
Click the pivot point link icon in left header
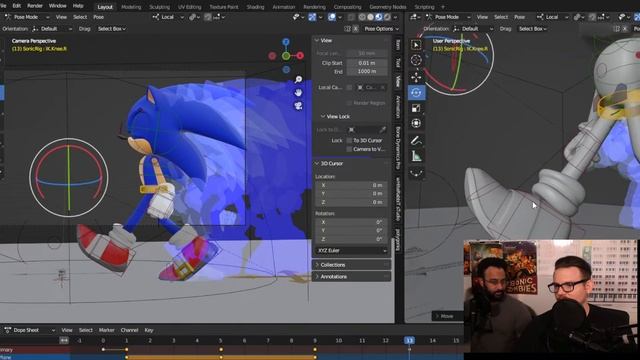tap(192, 17)
